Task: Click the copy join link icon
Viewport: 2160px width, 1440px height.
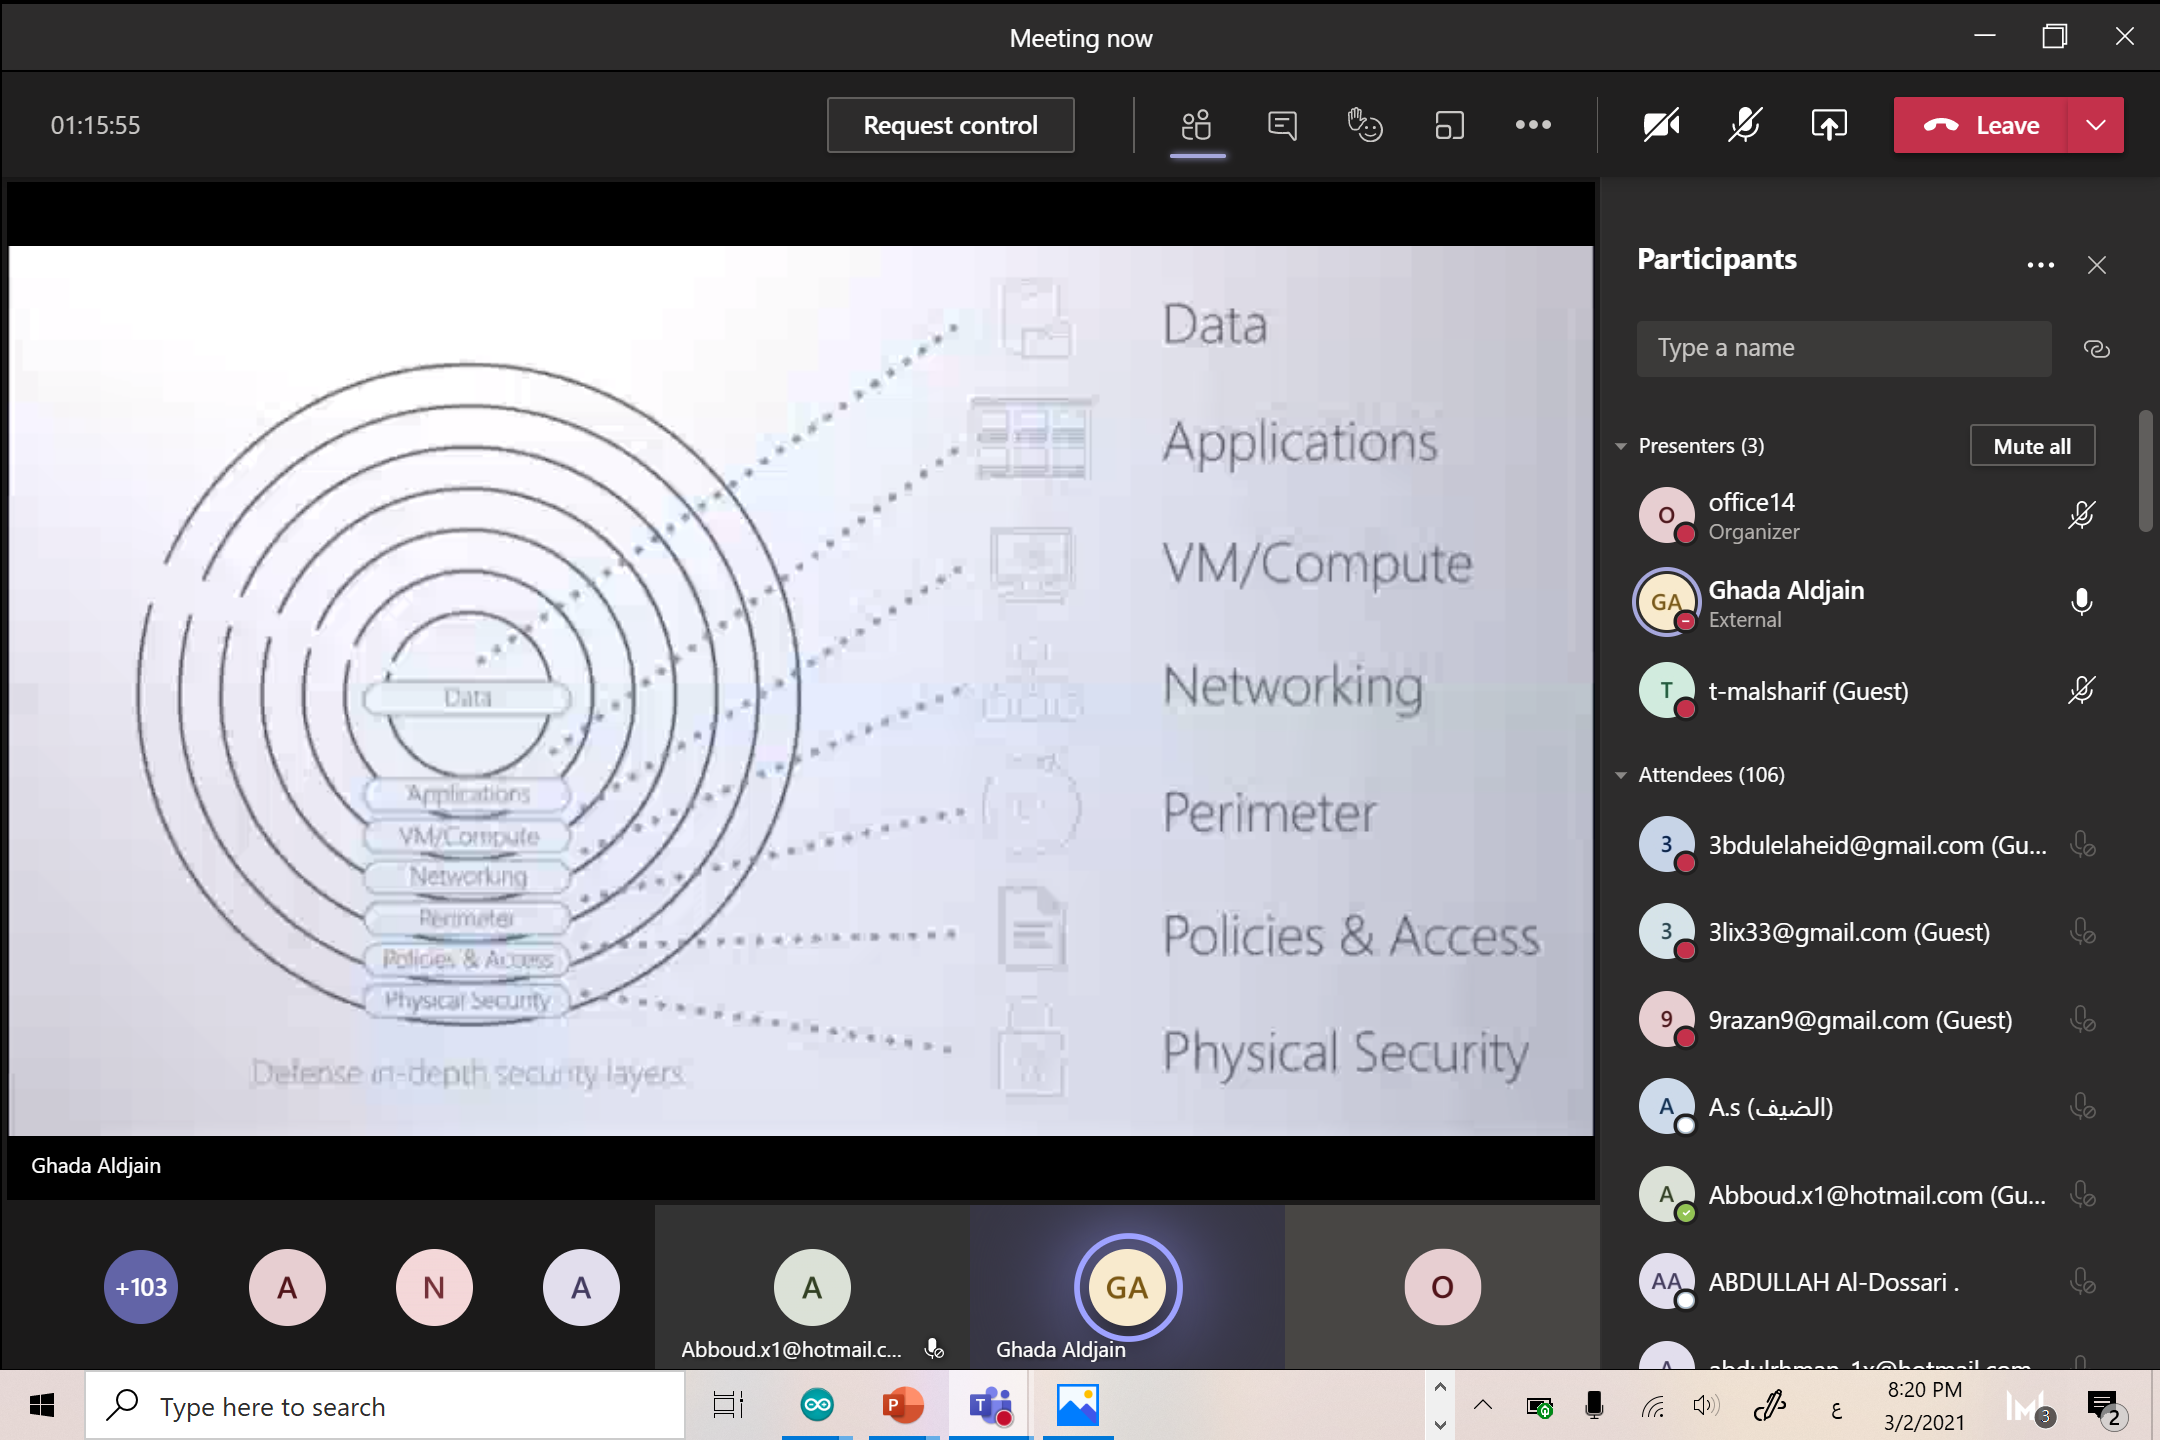Action: click(2096, 349)
